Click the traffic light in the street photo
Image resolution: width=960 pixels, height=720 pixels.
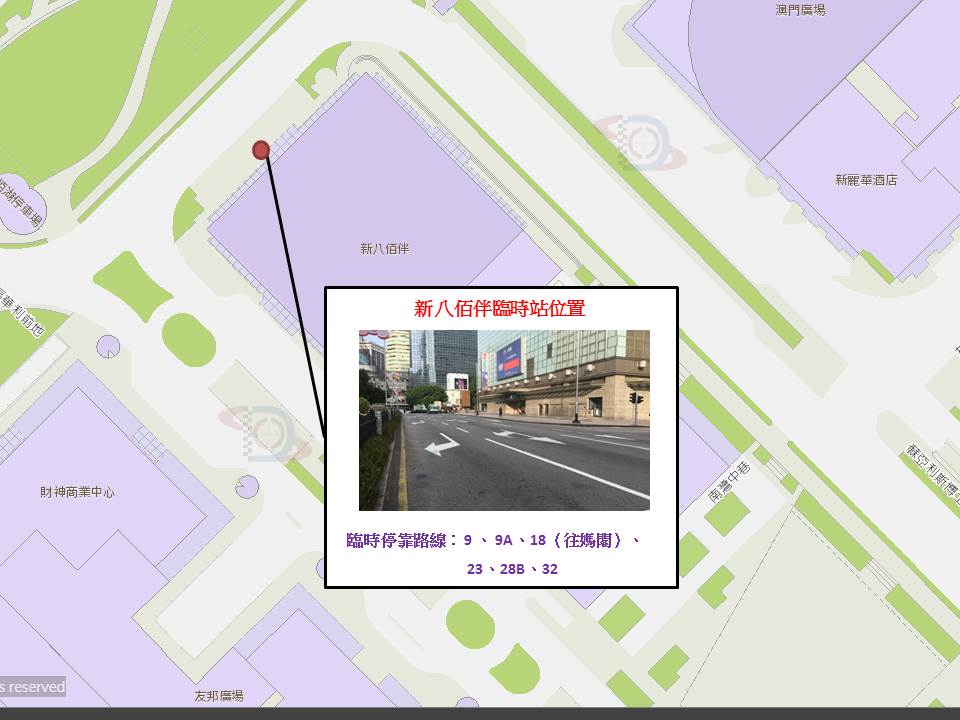coord(635,399)
